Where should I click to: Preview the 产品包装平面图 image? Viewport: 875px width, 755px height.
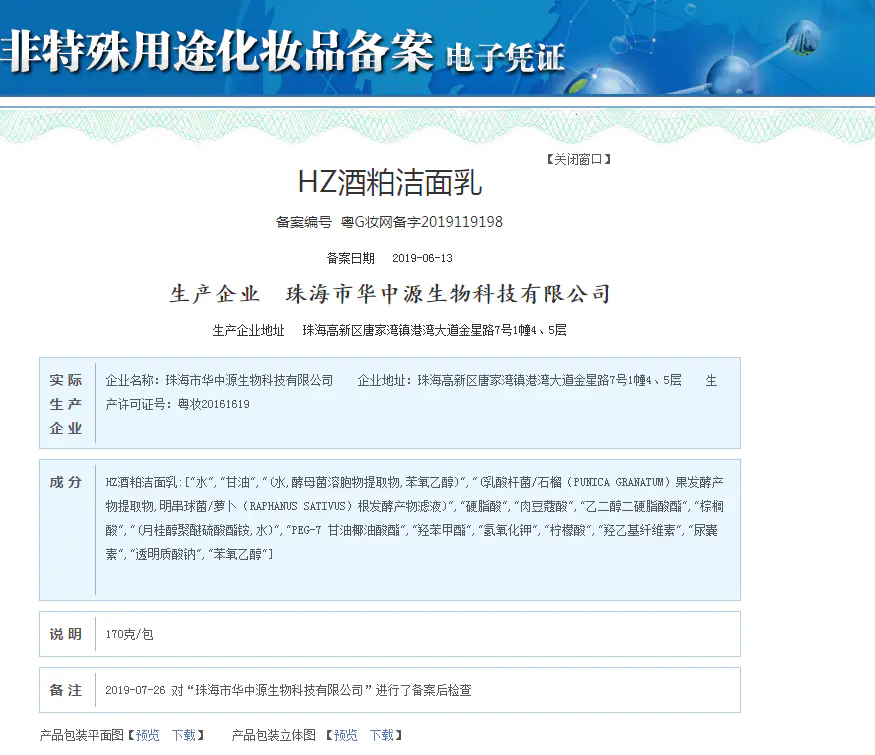click(147, 735)
